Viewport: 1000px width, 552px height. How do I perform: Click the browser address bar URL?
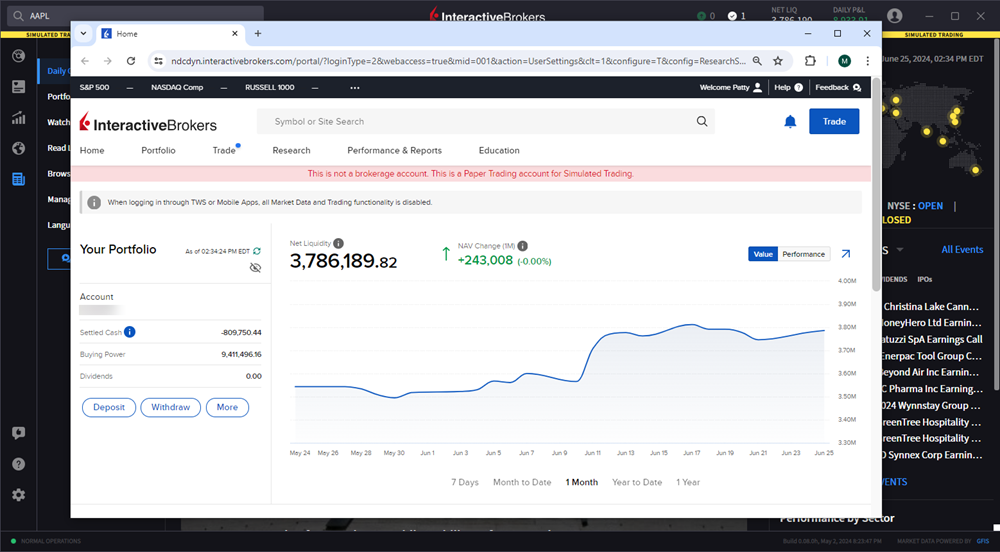coord(458,61)
